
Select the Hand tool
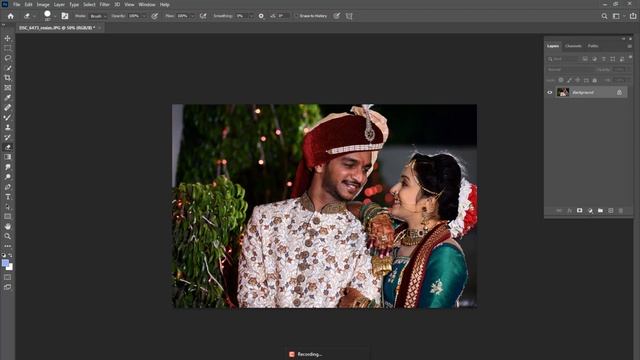pos(7,227)
